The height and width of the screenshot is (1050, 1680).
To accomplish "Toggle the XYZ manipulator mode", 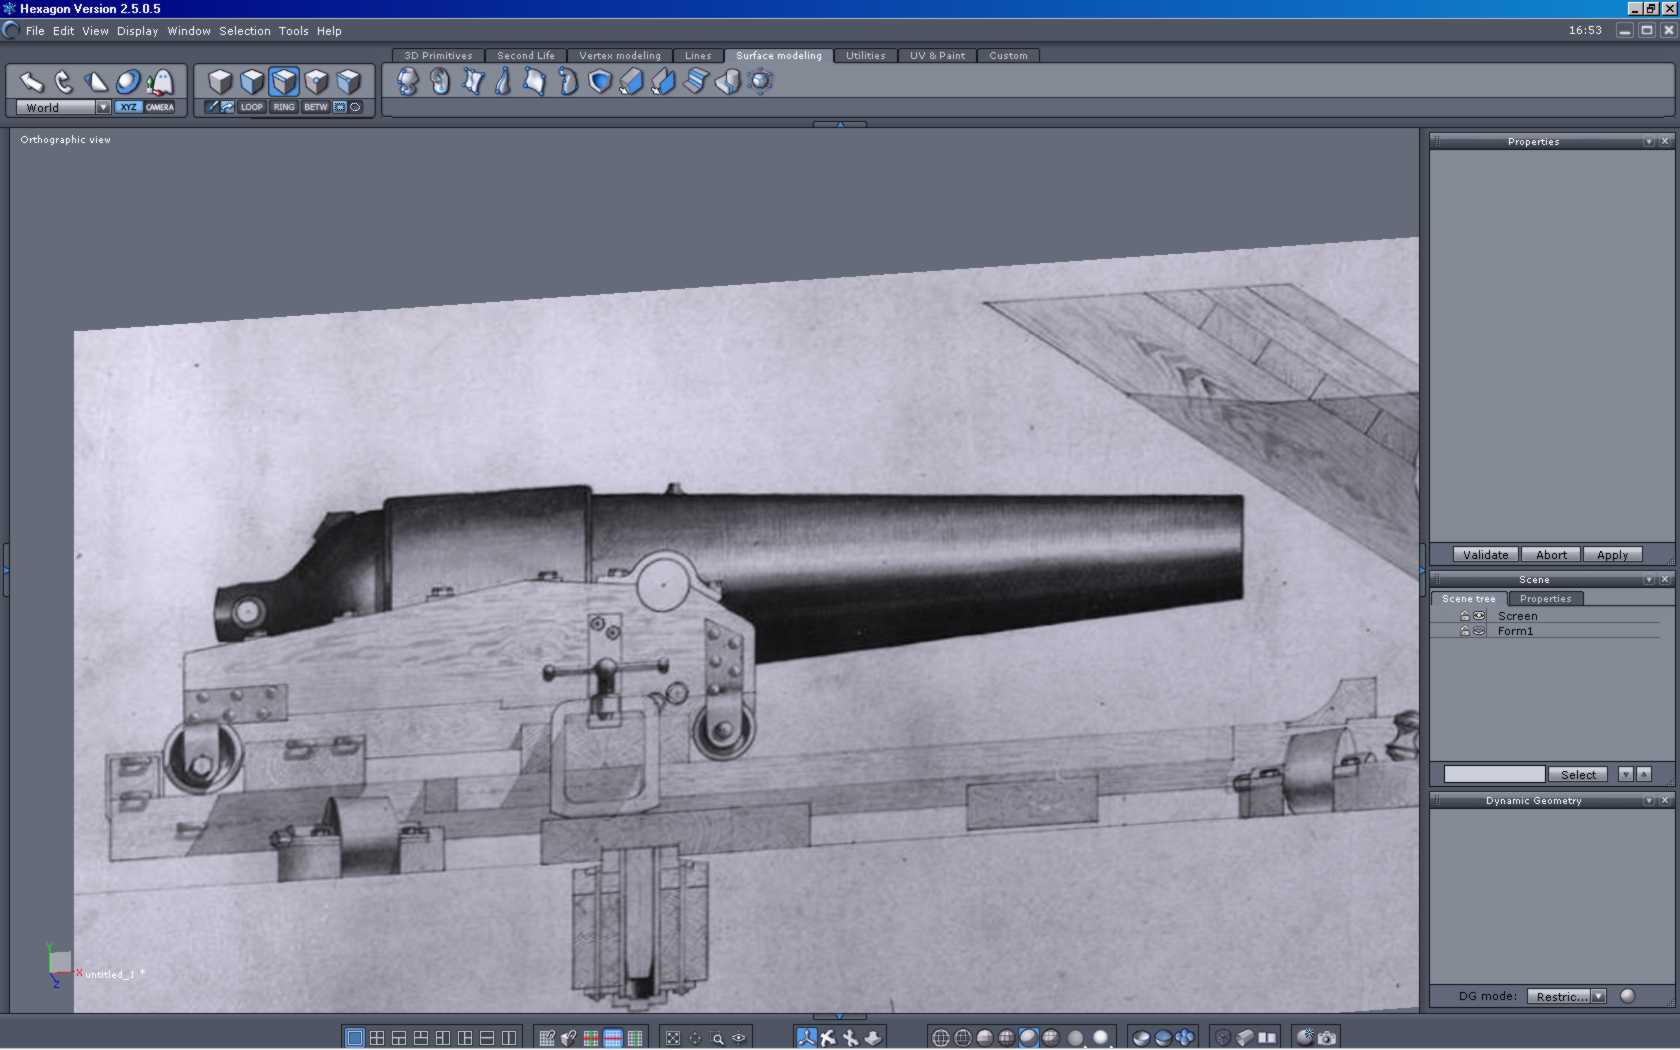I will coord(128,107).
